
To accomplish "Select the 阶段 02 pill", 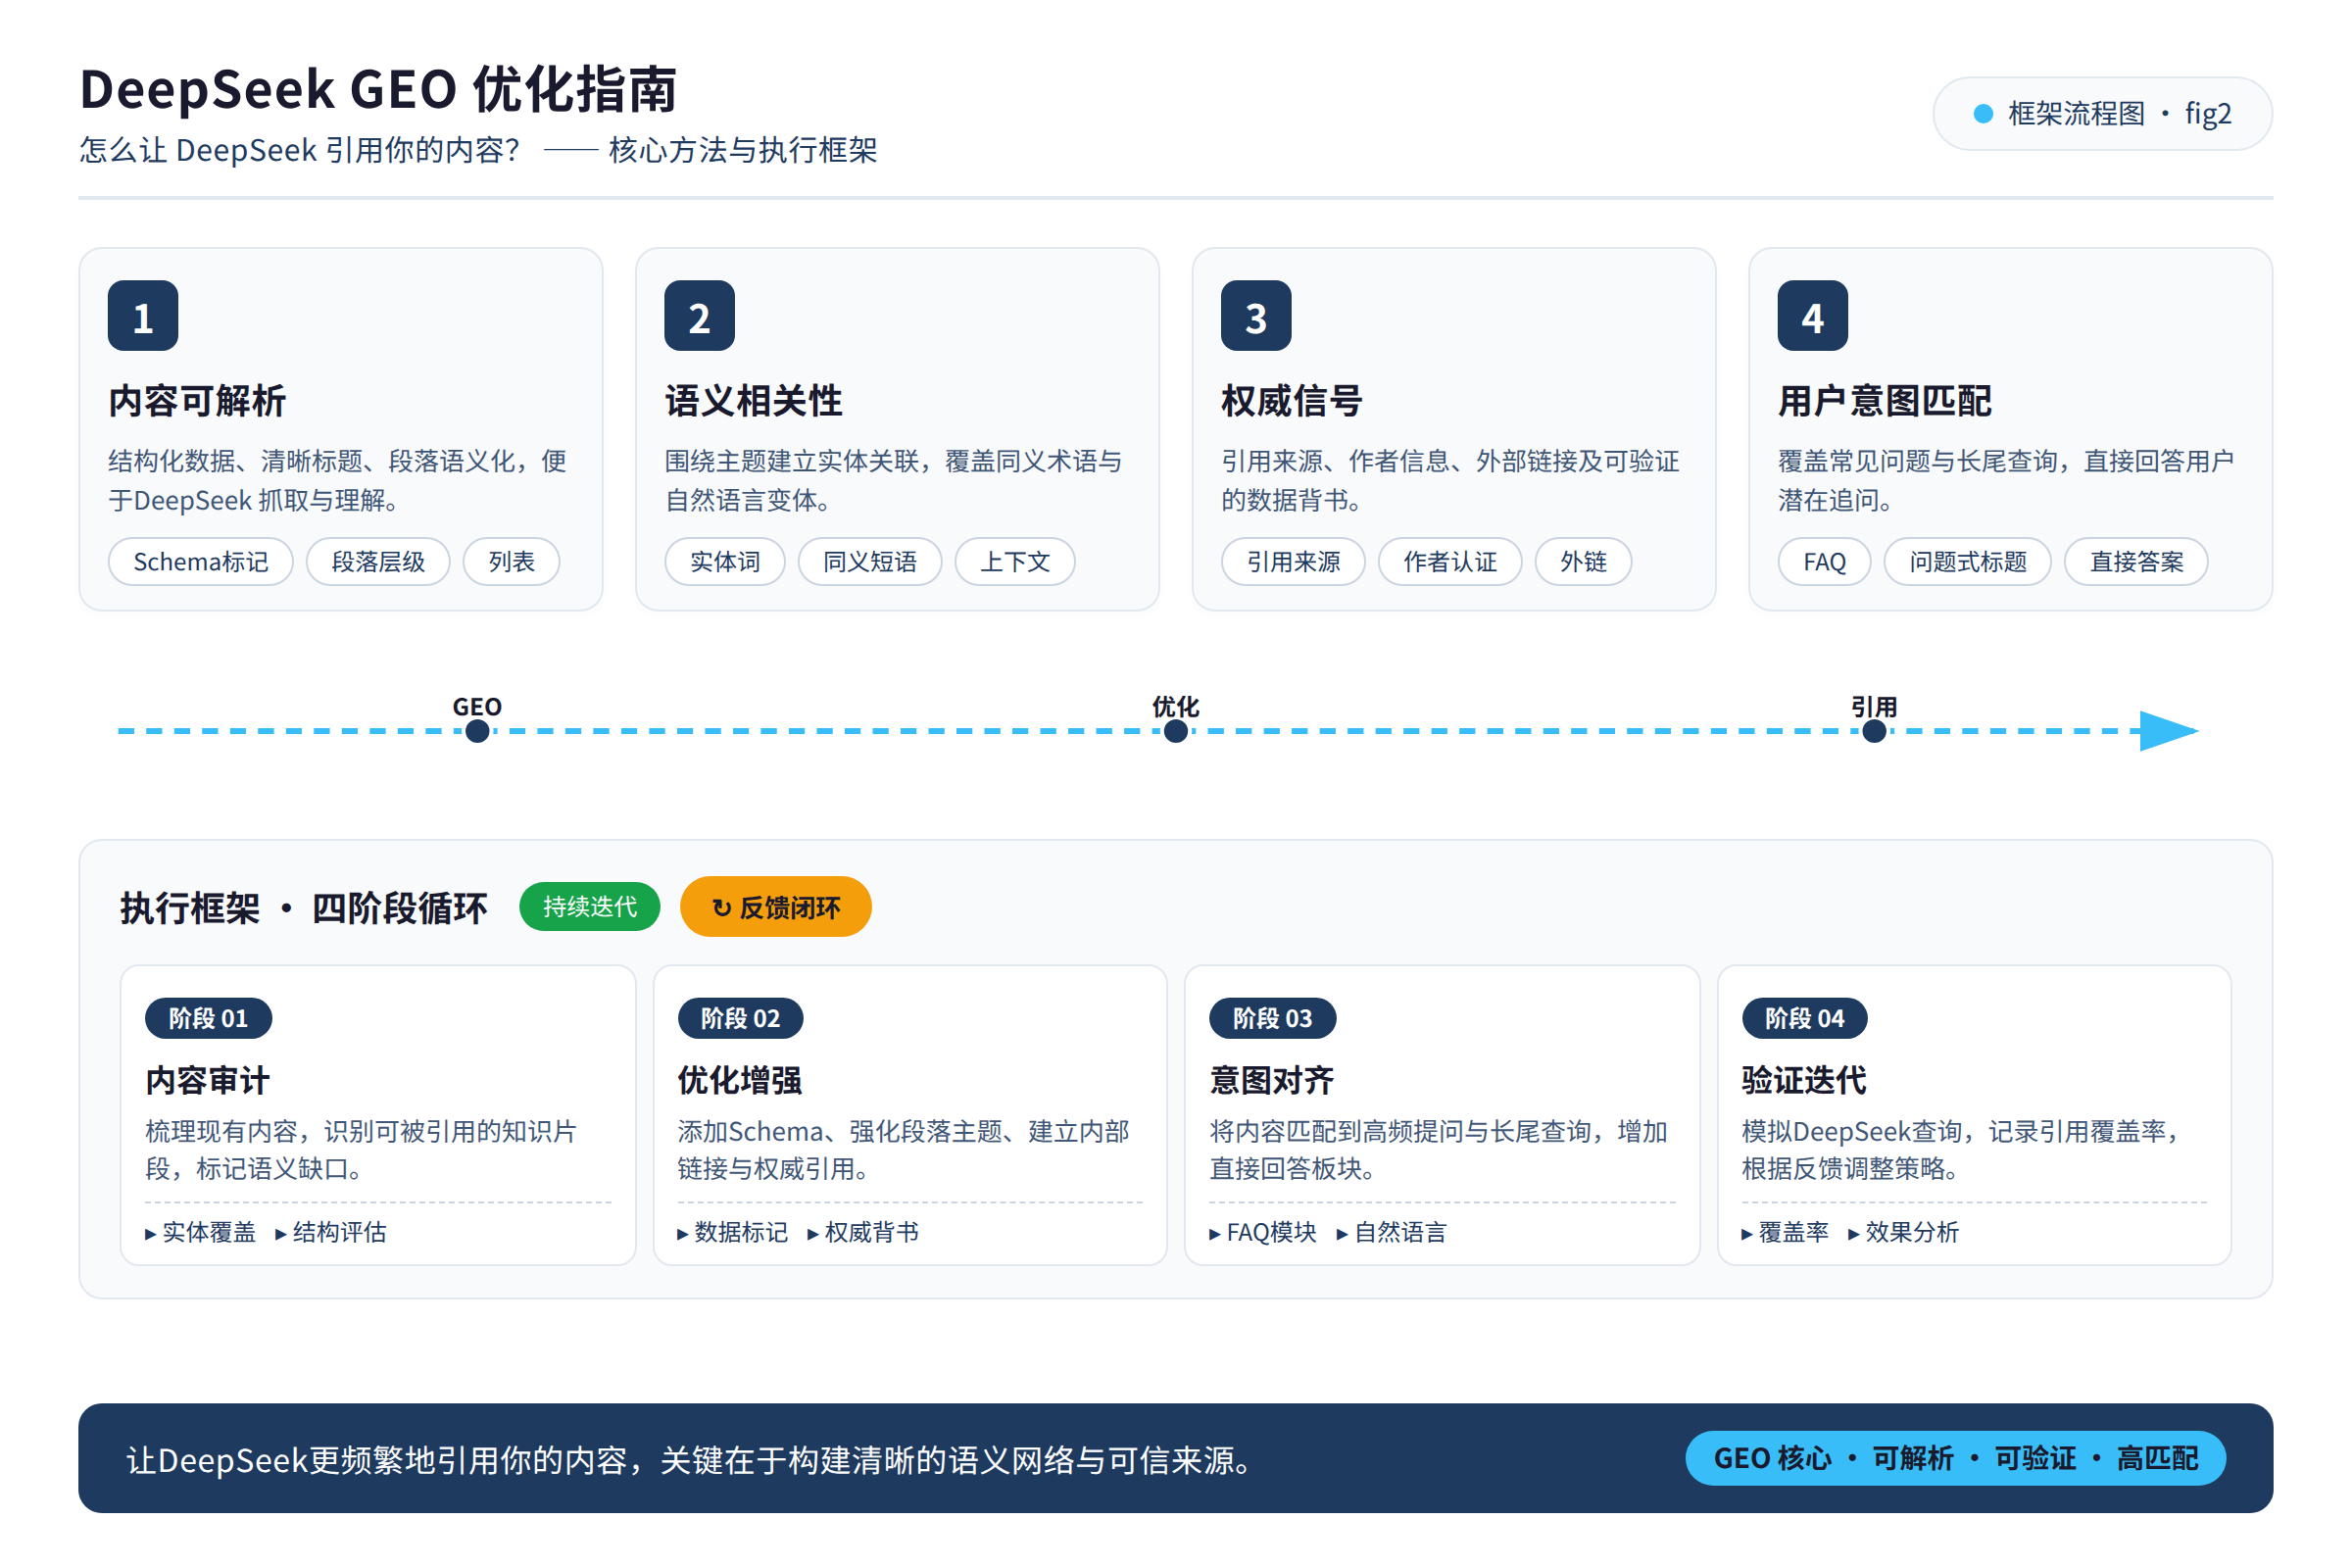I will 740,1018.
